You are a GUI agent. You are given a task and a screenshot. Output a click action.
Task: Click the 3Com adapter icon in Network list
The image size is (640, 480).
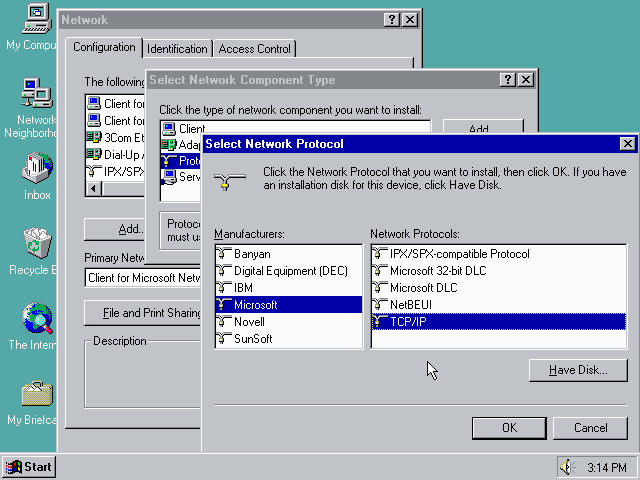(x=94, y=138)
